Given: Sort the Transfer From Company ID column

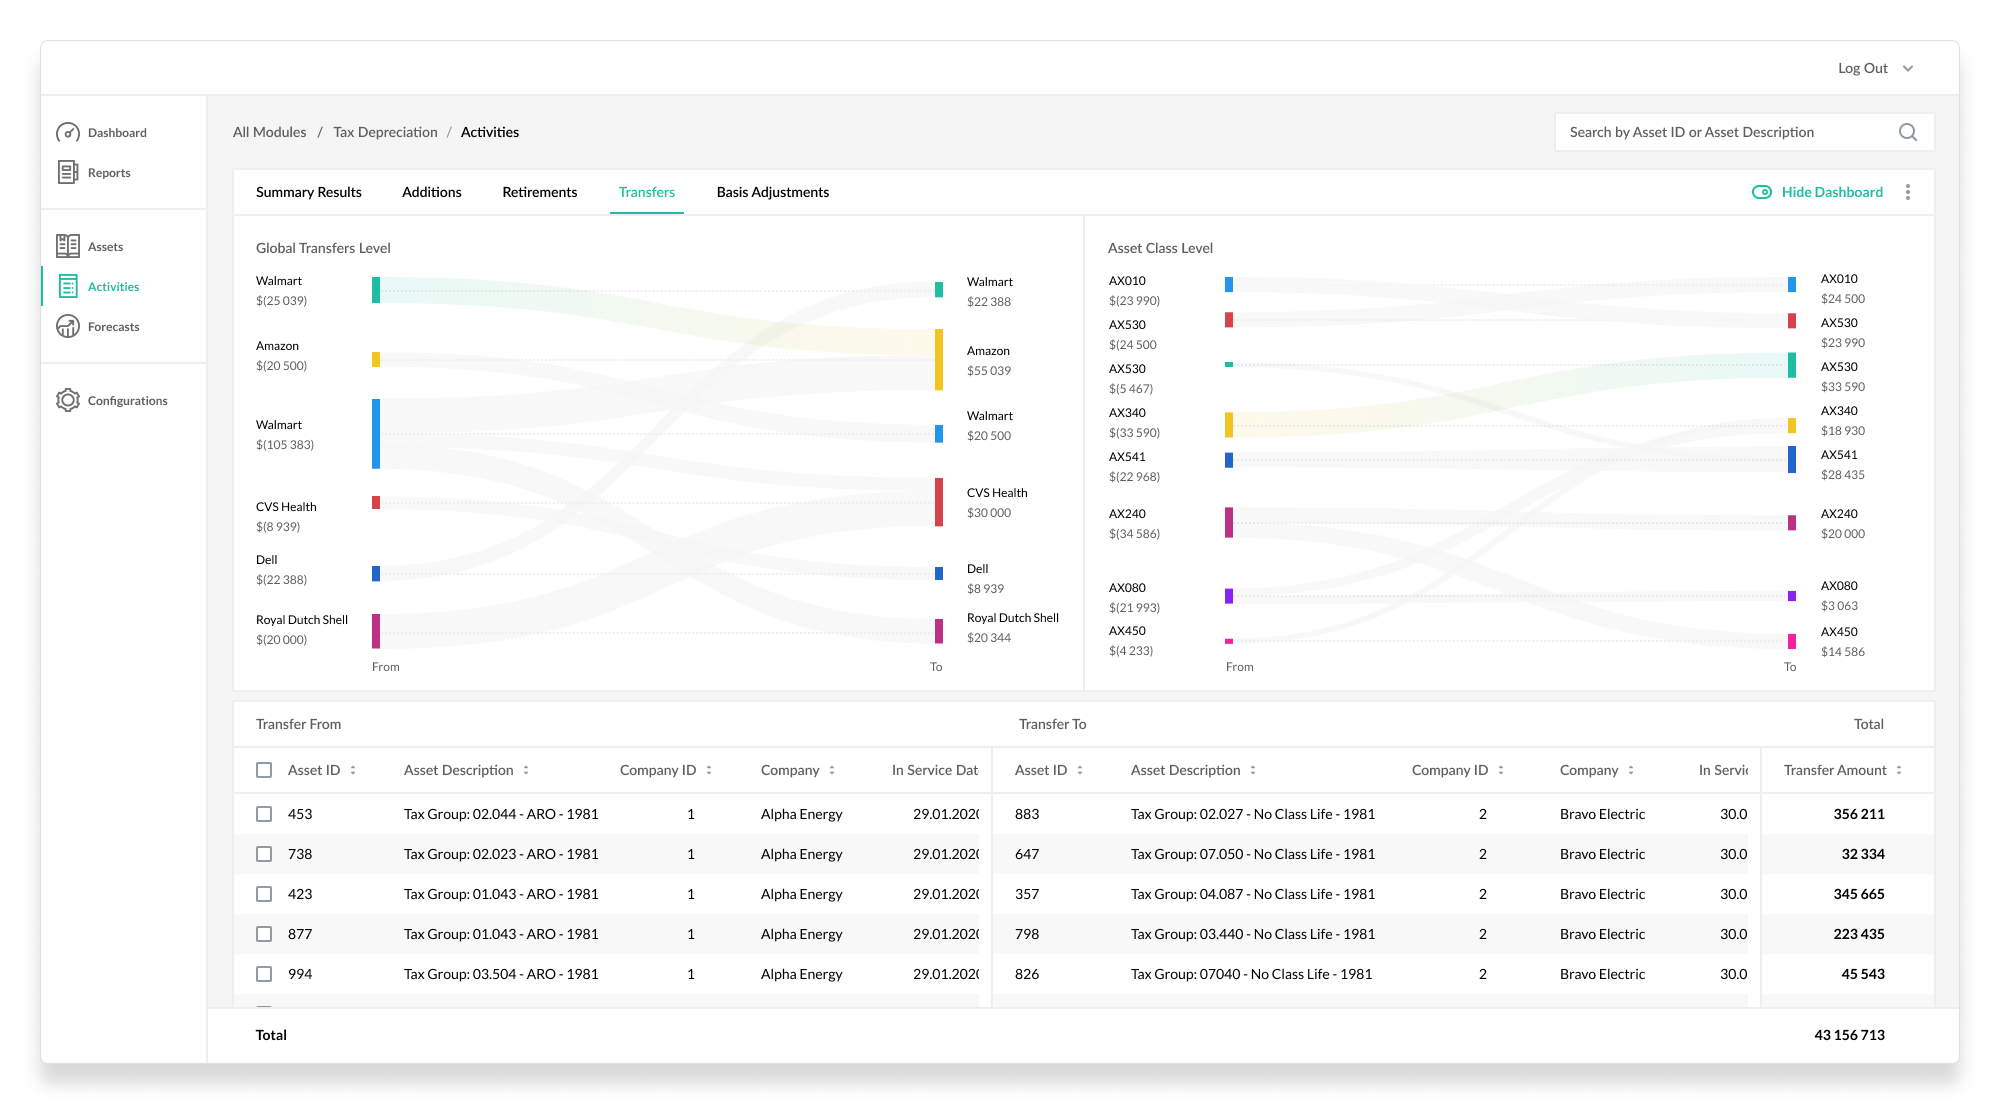Looking at the screenshot, I should (x=709, y=770).
